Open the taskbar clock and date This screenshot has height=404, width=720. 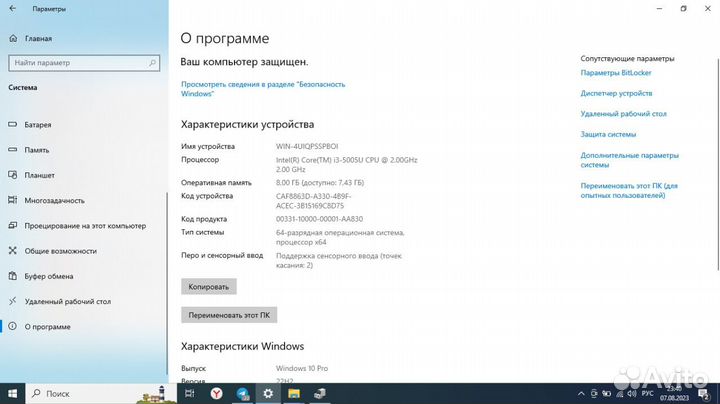[674, 393]
